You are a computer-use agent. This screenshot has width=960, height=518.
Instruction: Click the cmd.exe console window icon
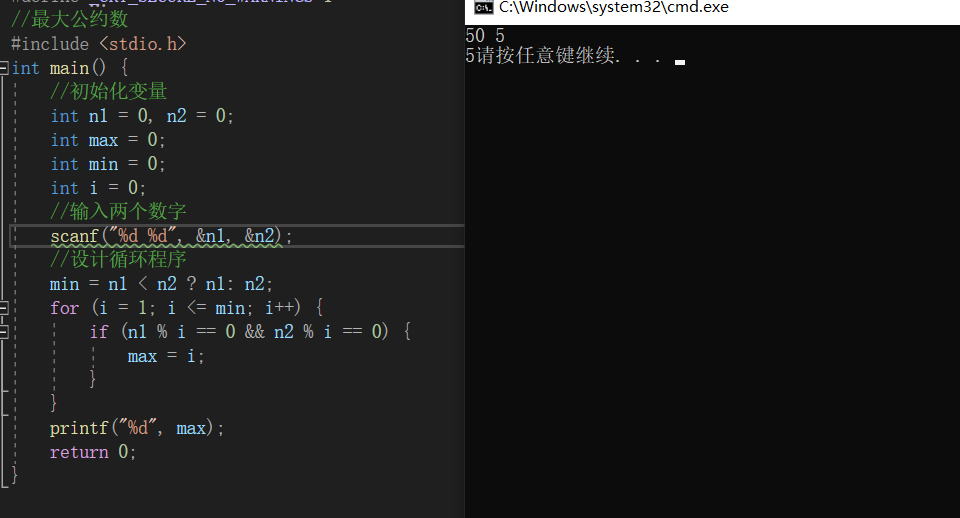484,7
